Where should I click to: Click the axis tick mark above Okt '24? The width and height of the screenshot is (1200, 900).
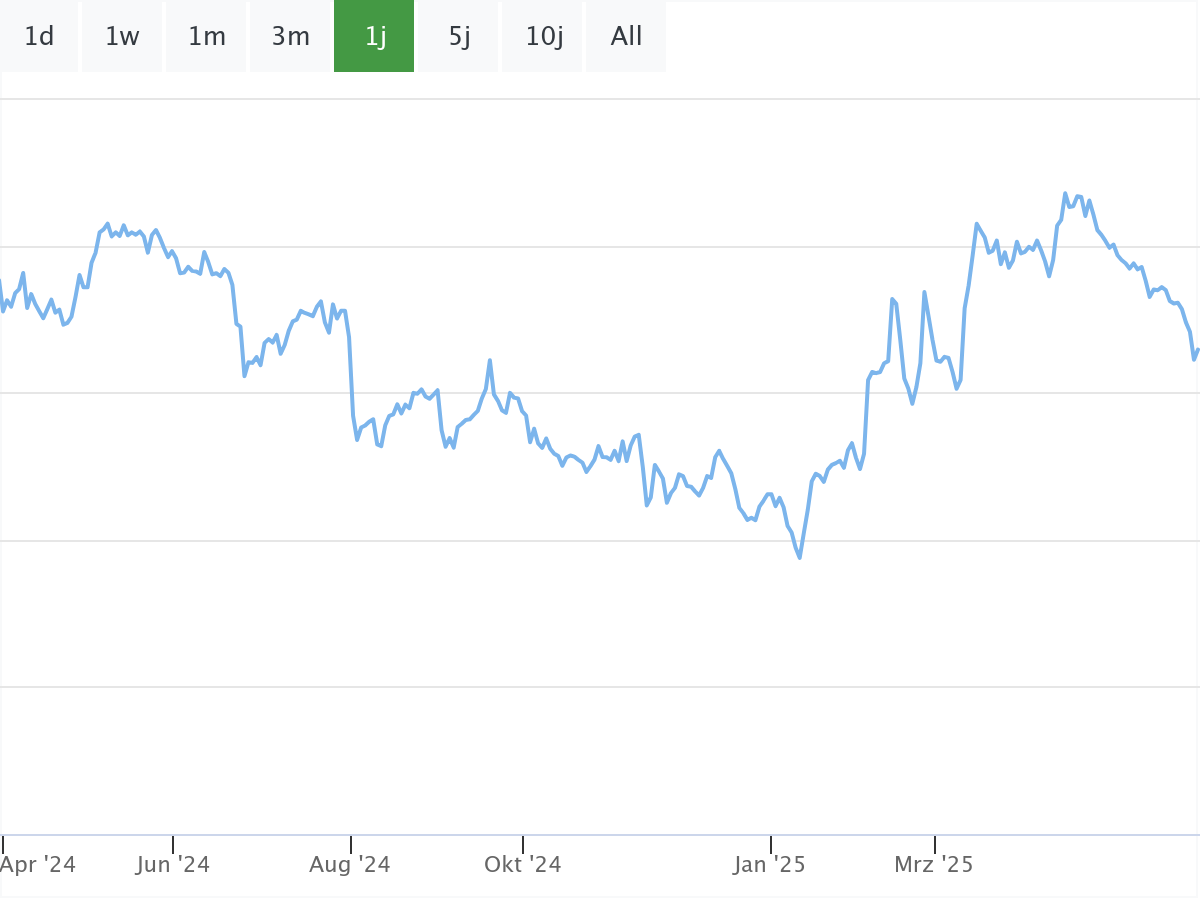(x=523, y=845)
